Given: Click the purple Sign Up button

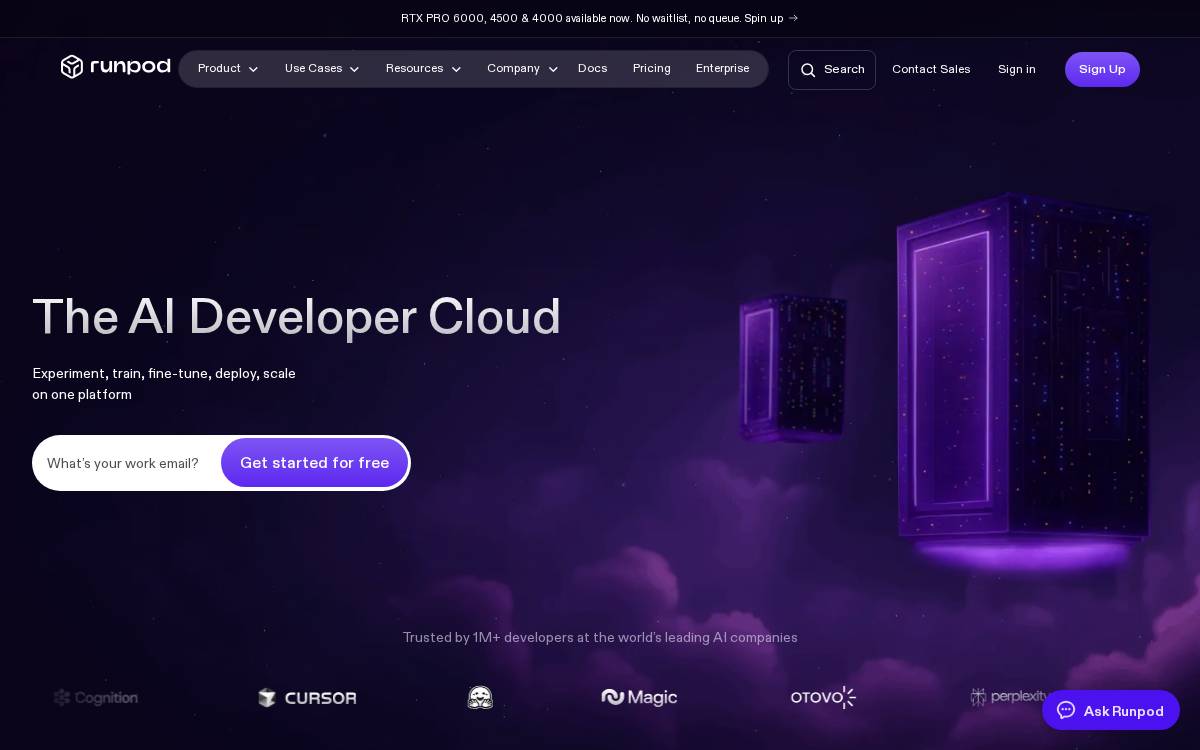Looking at the screenshot, I should click(x=1102, y=69).
